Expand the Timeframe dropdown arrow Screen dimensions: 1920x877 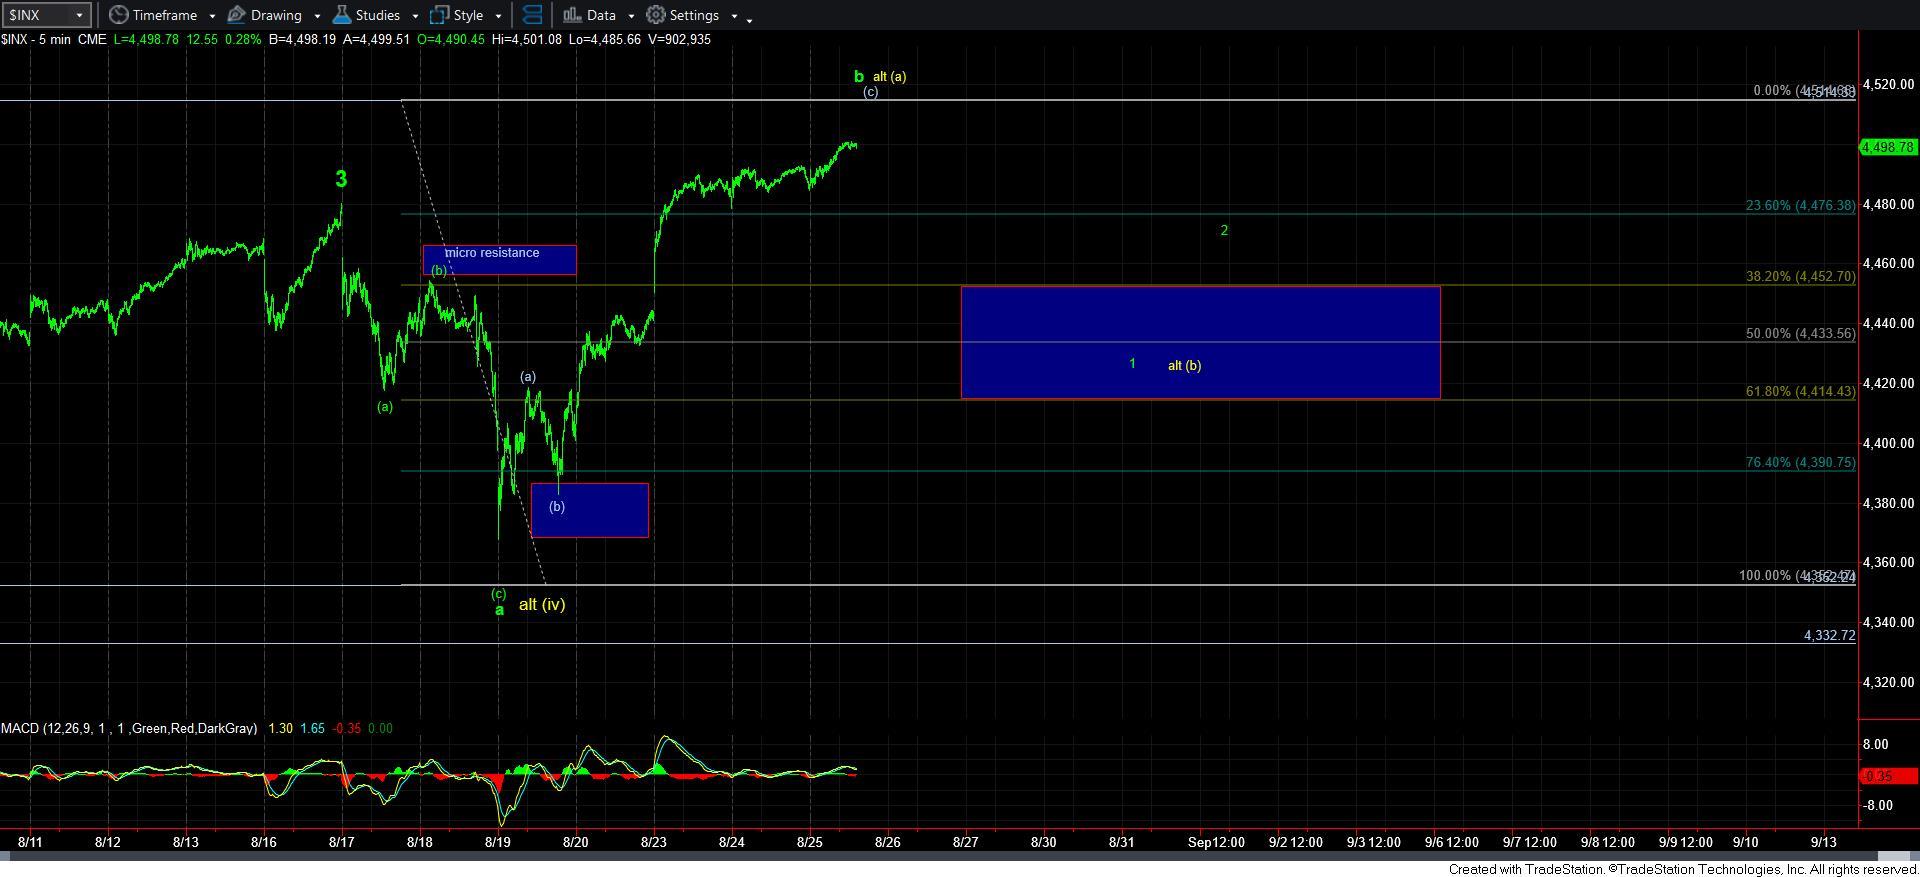click(x=212, y=16)
